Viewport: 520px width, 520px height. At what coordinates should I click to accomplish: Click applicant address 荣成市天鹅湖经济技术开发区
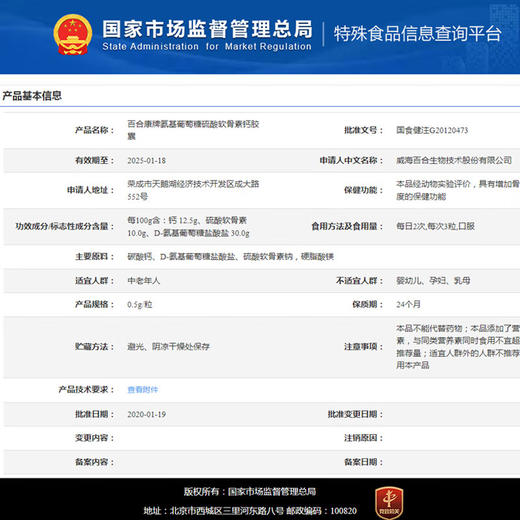193,190
